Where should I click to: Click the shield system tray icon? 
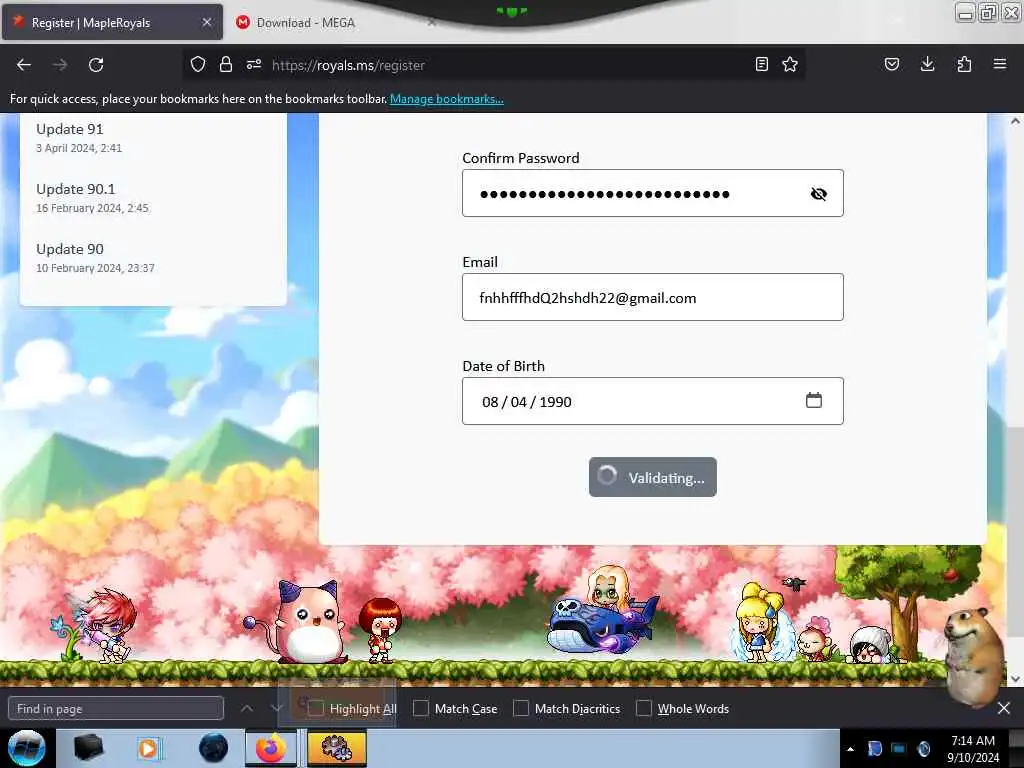click(874, 748)
